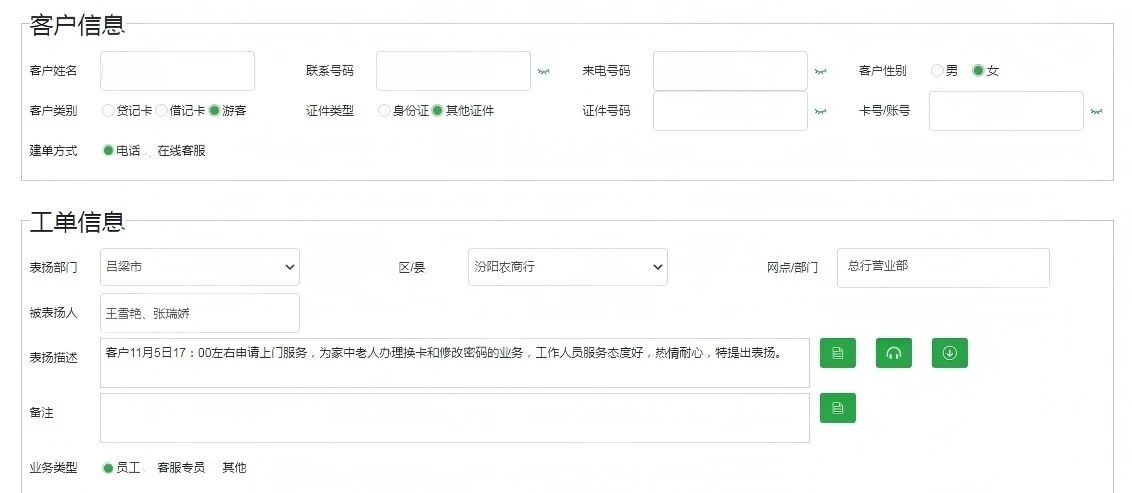Reveal 证件号码 using its eye icon
Viewport: 1132px width, 493px height.
pos(820,112)
